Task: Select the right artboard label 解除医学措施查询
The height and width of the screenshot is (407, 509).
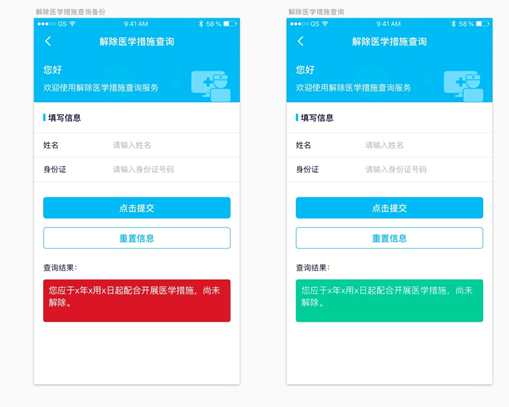Action: 316,12
